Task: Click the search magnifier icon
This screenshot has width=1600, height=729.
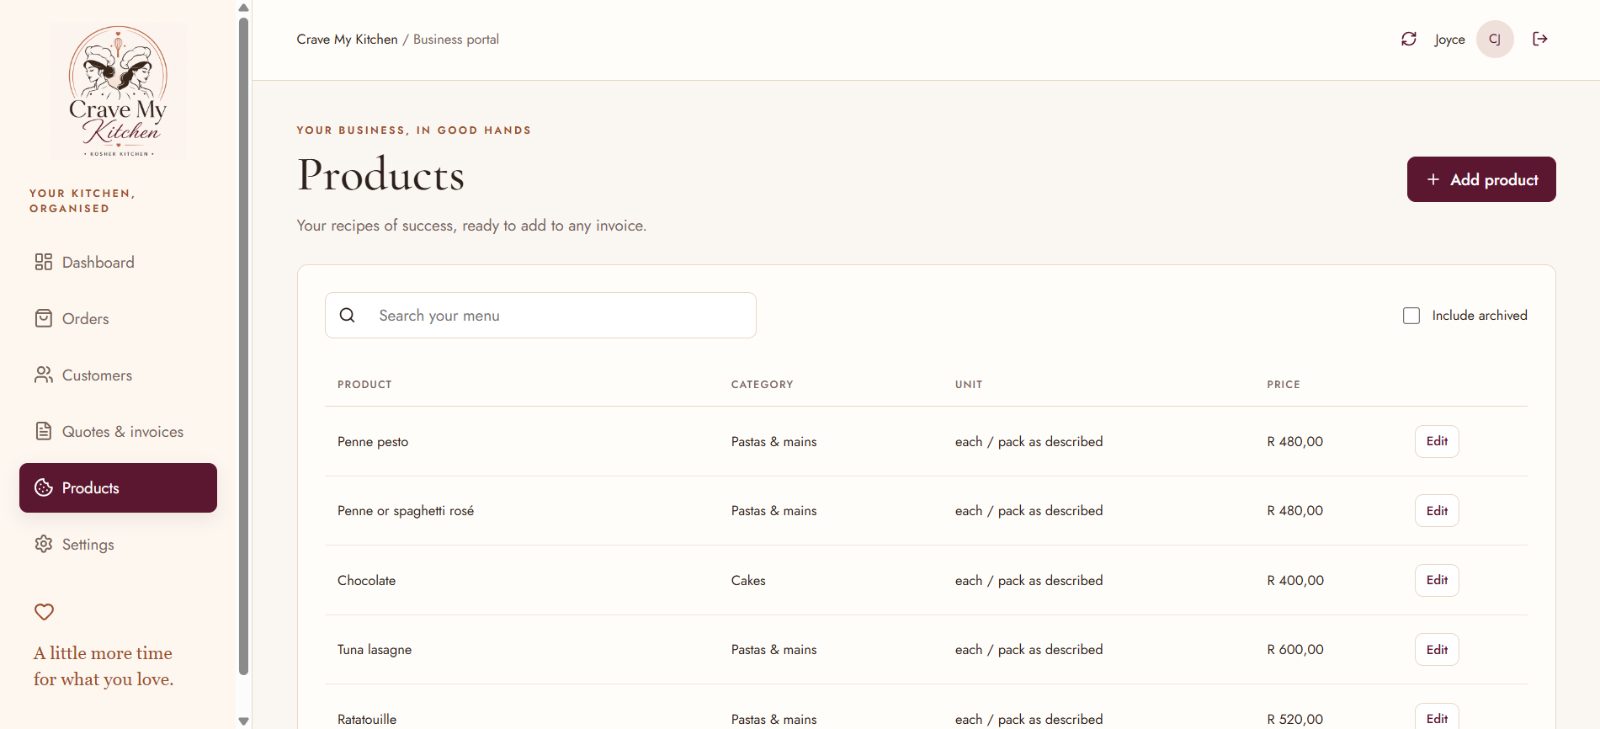Action: (x=347, y=315)
